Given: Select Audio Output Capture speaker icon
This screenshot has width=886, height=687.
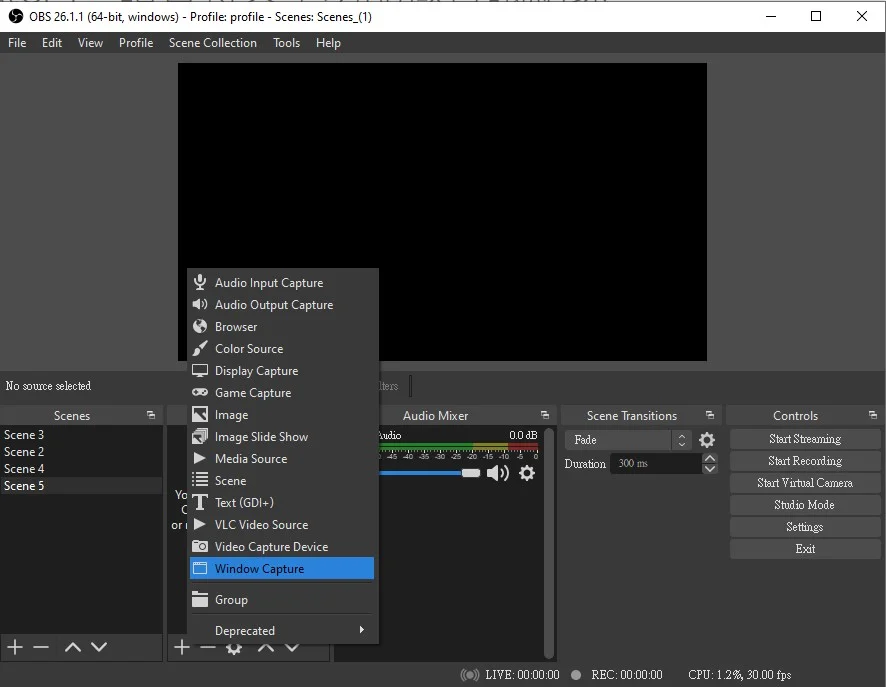Looking at the screenshot, I should pos(199,304).
